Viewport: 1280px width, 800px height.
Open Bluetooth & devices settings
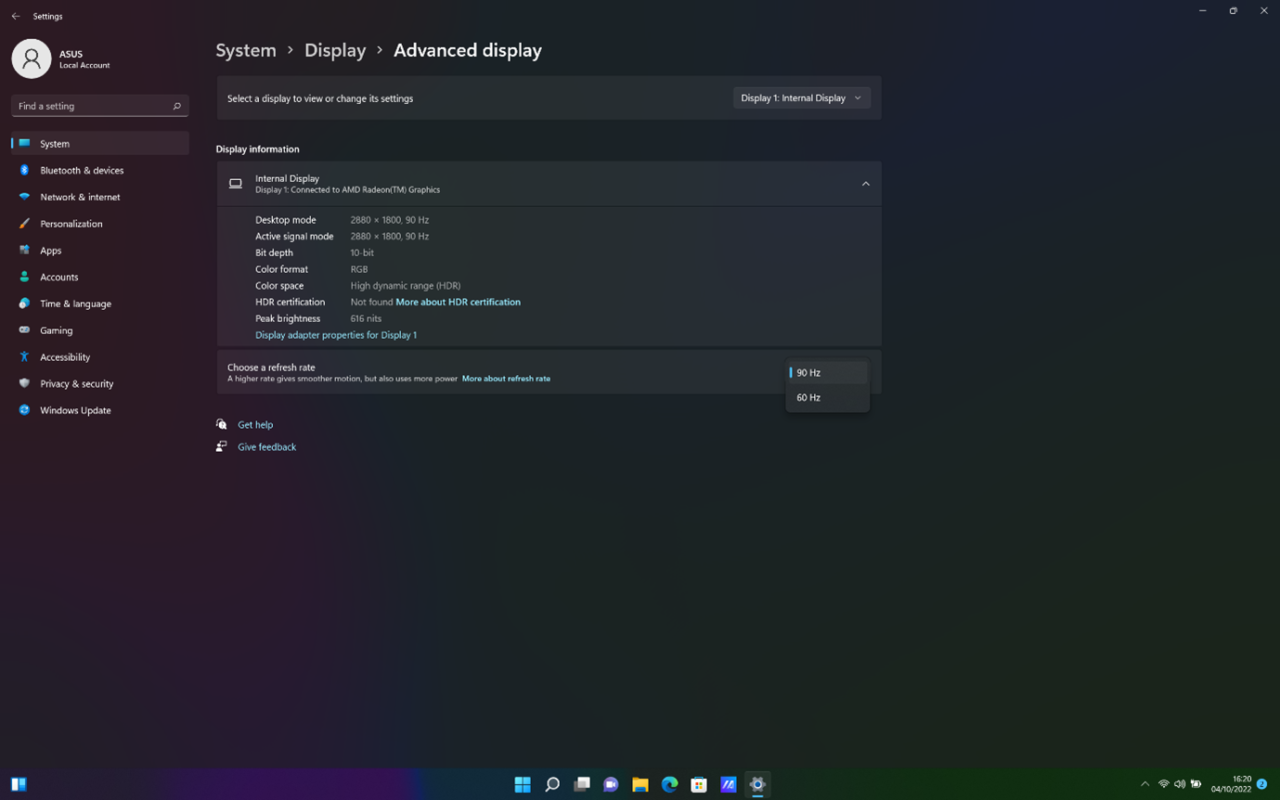(82, 171)
